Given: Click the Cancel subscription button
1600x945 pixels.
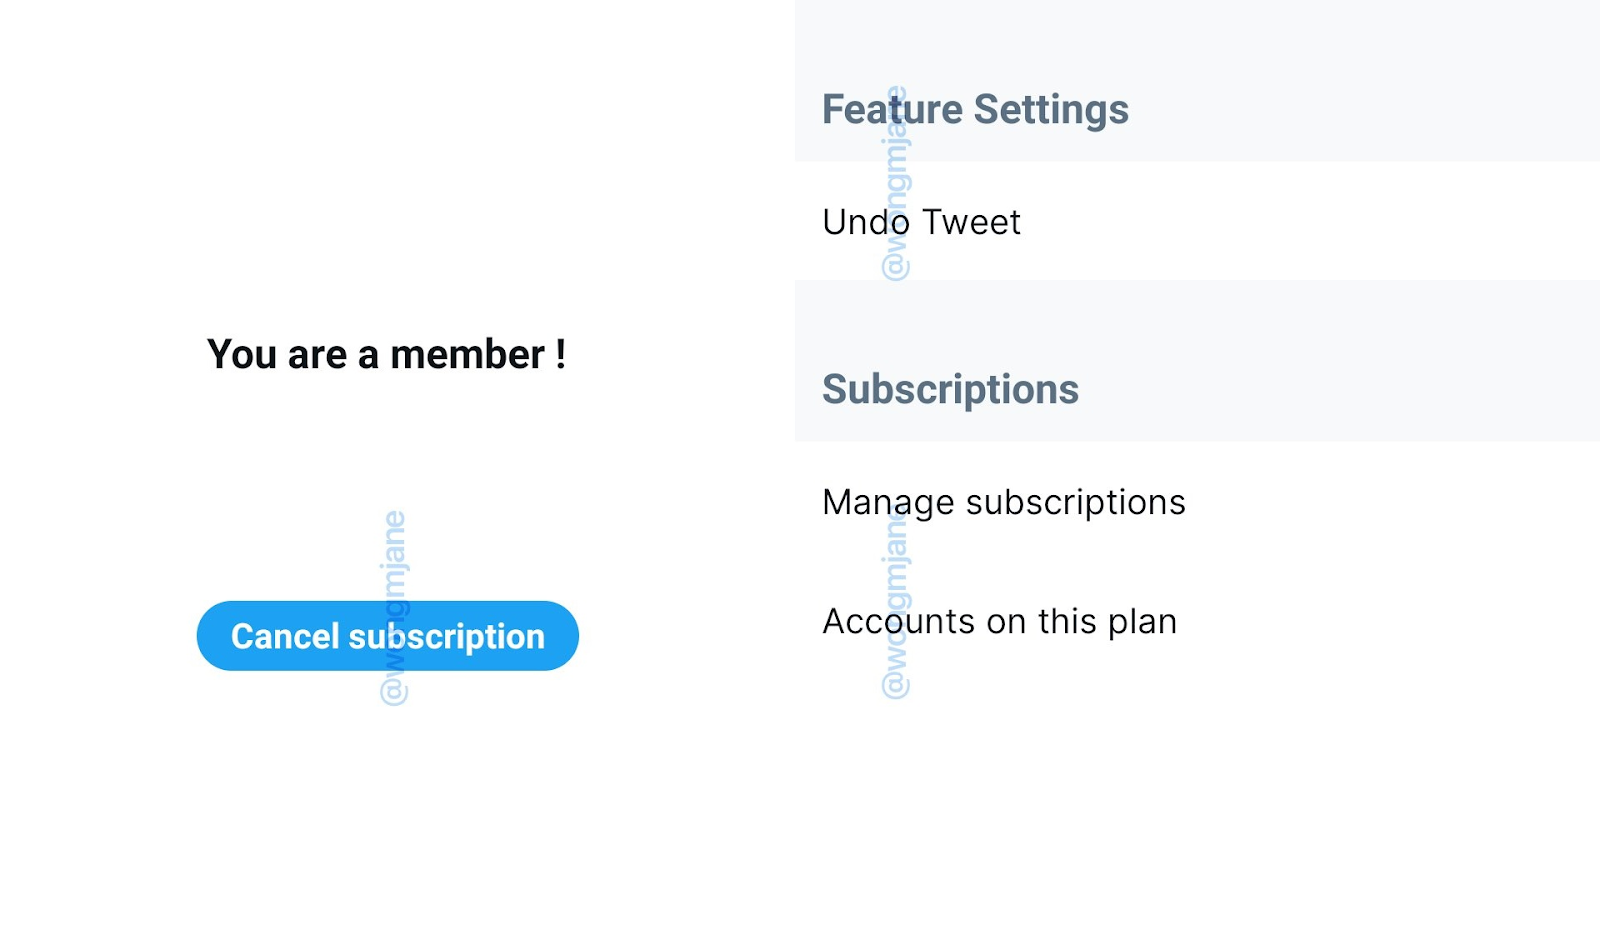Looking at the screenshot, I should pos(388,635).
